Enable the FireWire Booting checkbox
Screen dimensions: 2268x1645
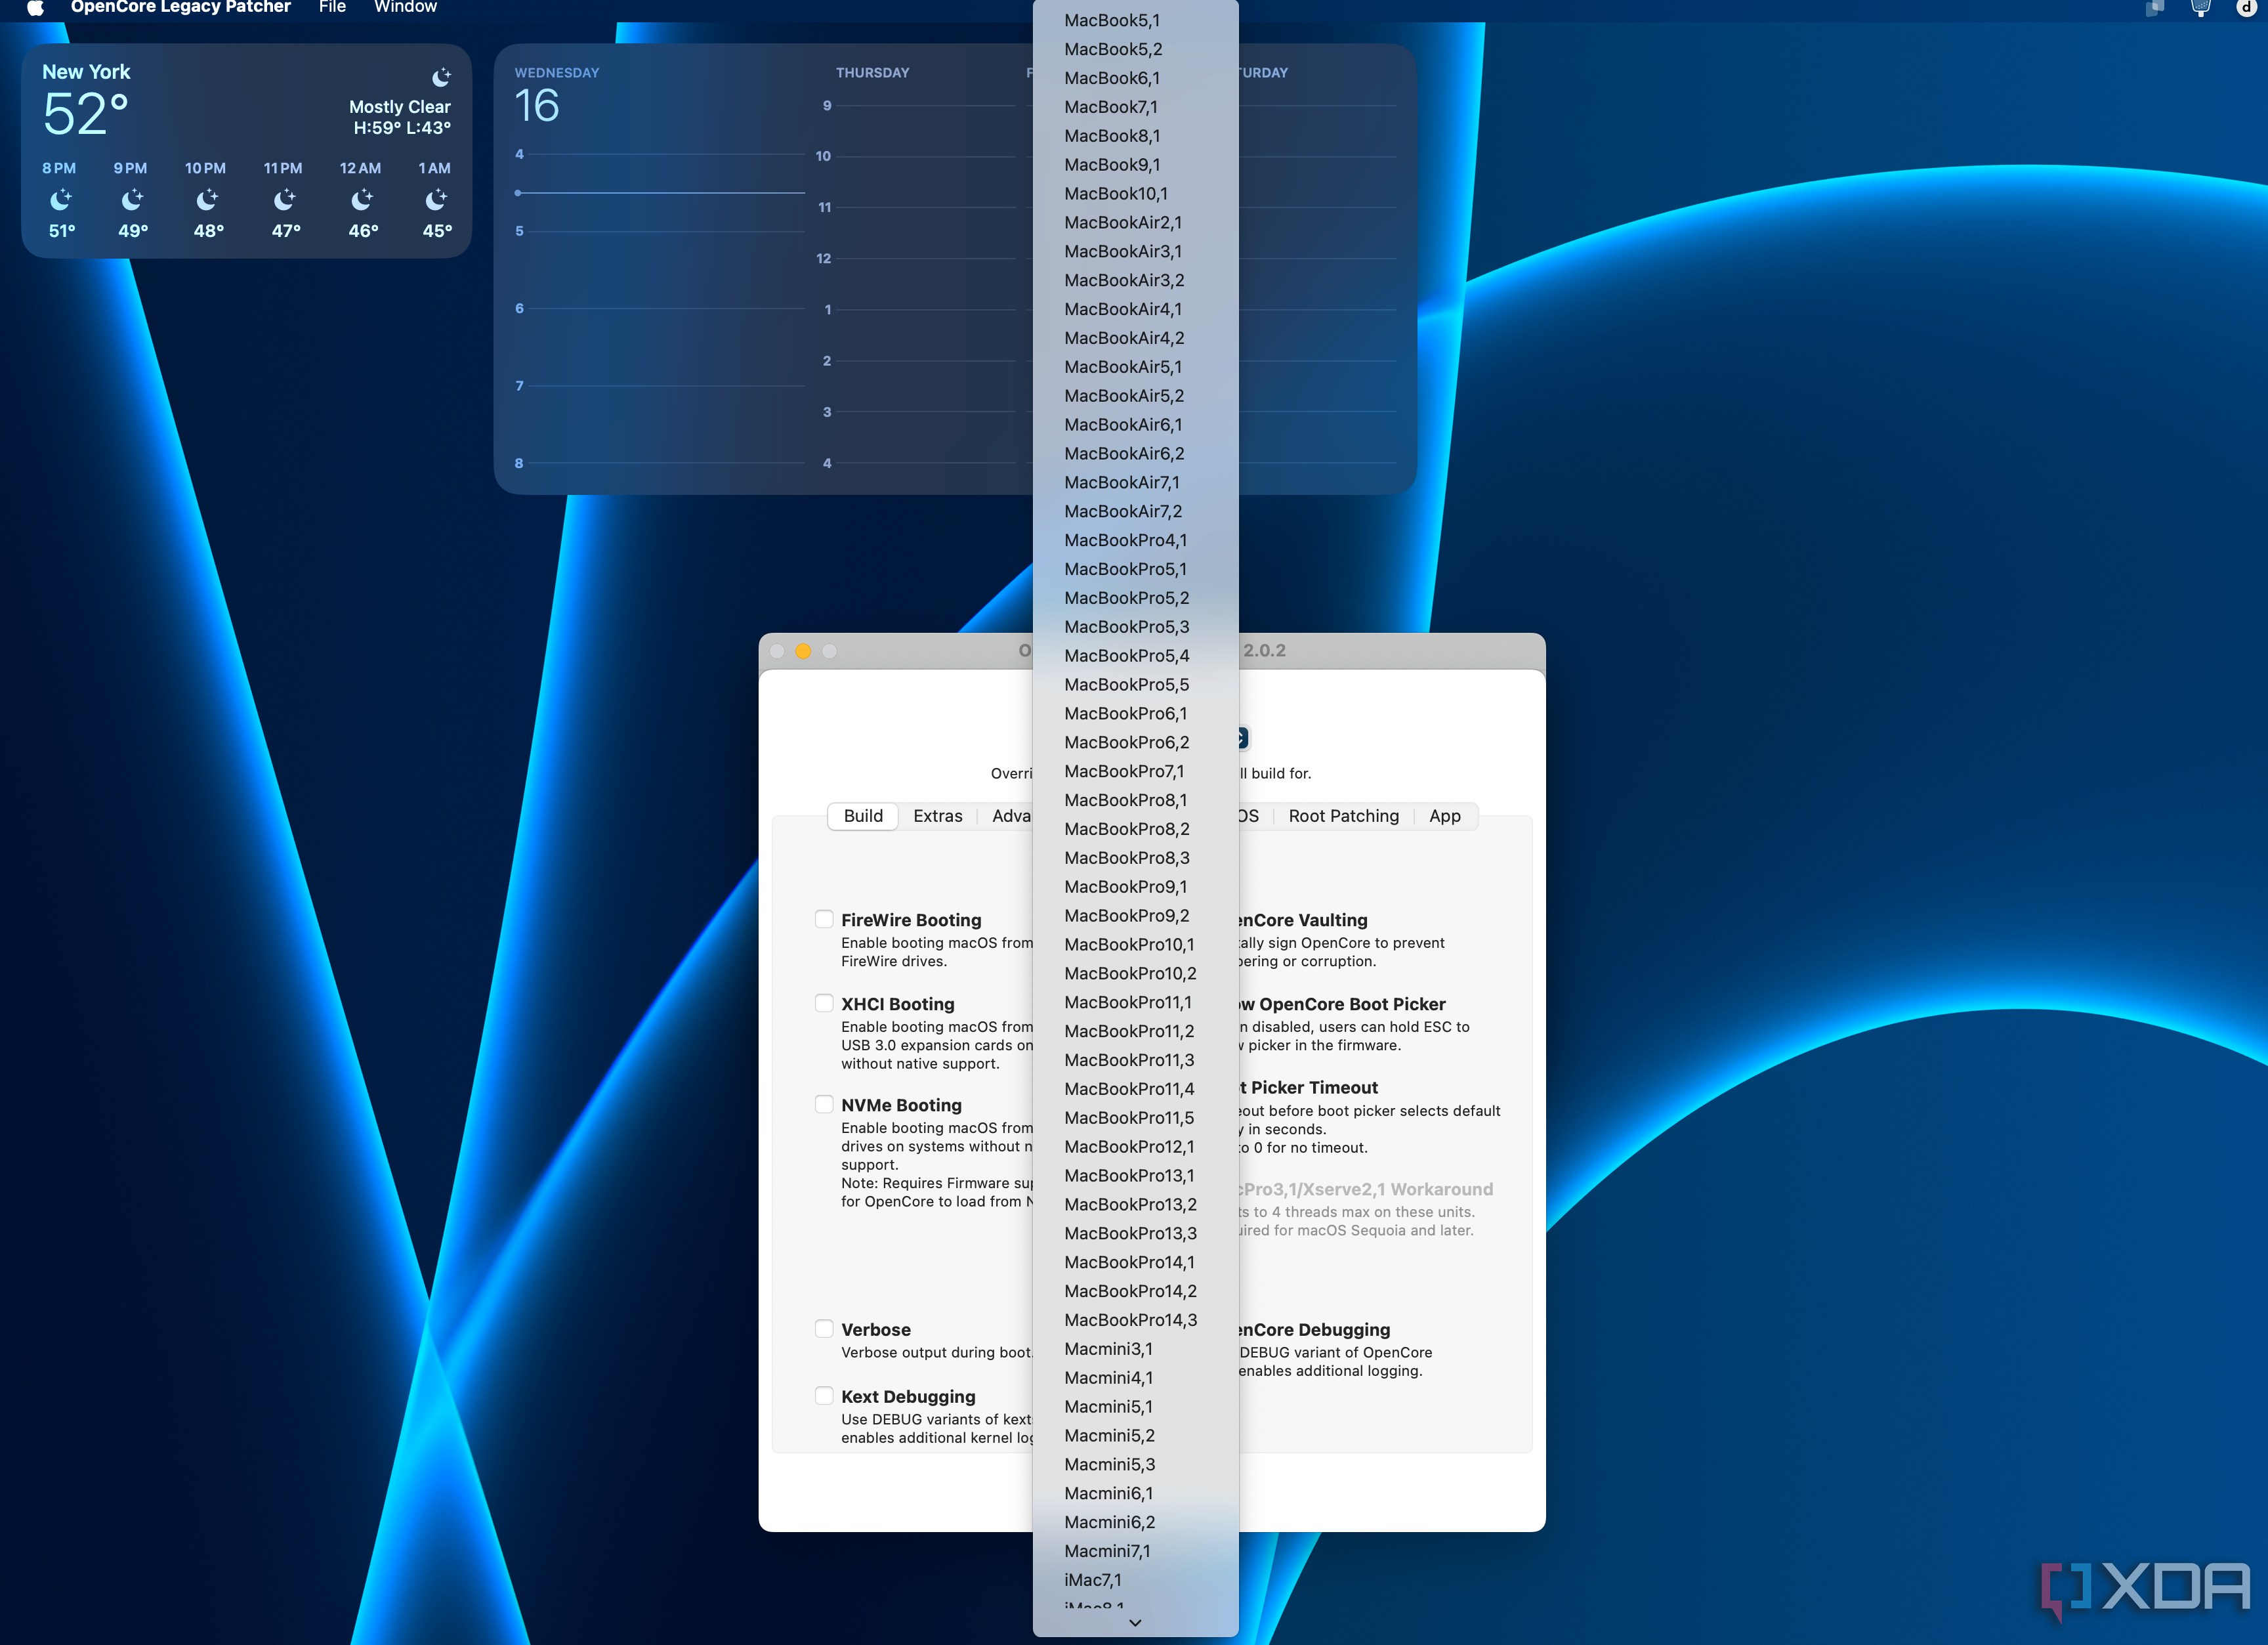tap(824, 919)
